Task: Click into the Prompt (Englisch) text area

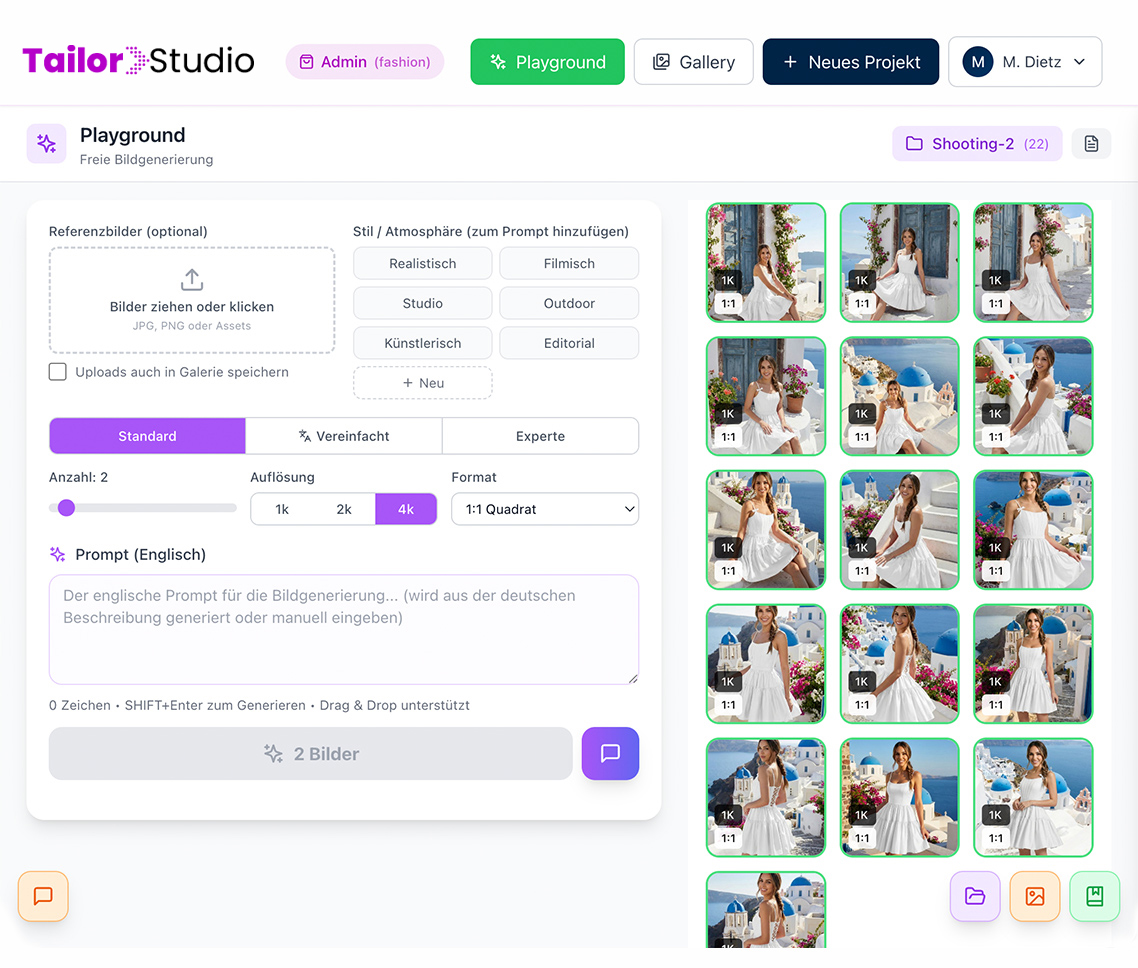Action: [x=344, y=630]
